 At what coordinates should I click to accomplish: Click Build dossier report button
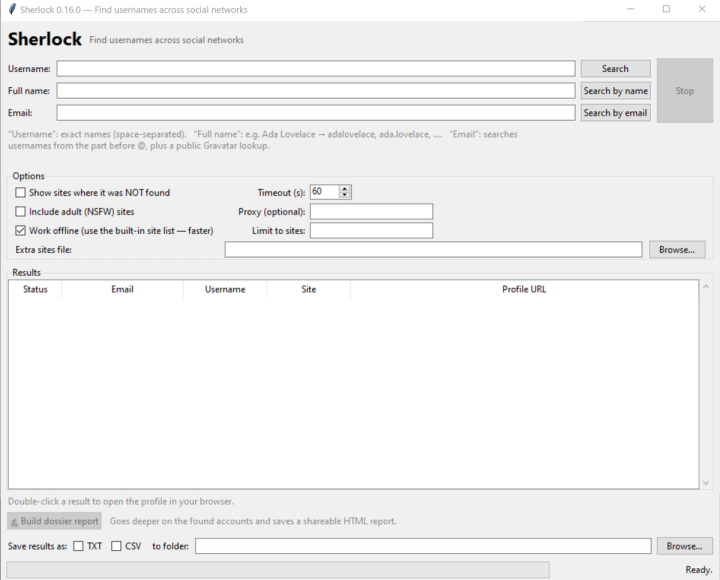point(55,521)
